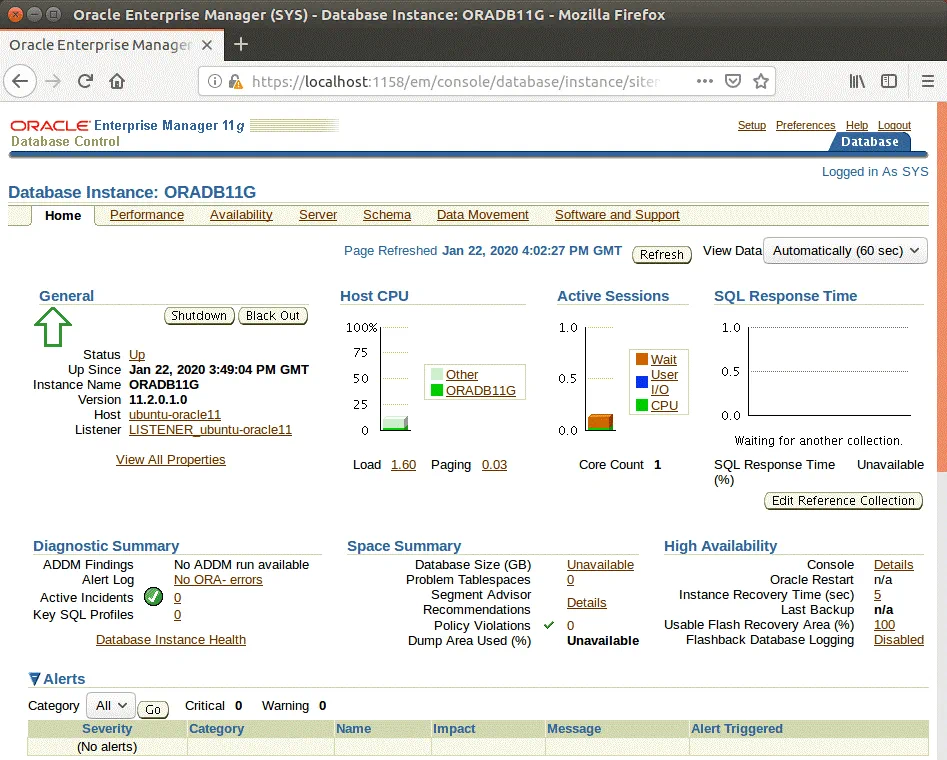
Task: Open the View Data refresh dropdown
Action: point(845,251)
